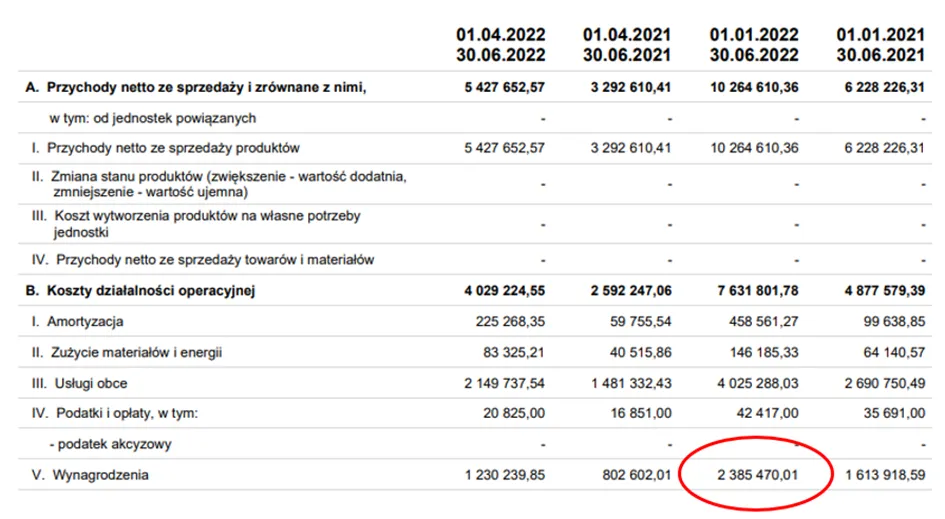Click the value 4 029 224,55
Screen dimensions: 945x519
[504, 291]
